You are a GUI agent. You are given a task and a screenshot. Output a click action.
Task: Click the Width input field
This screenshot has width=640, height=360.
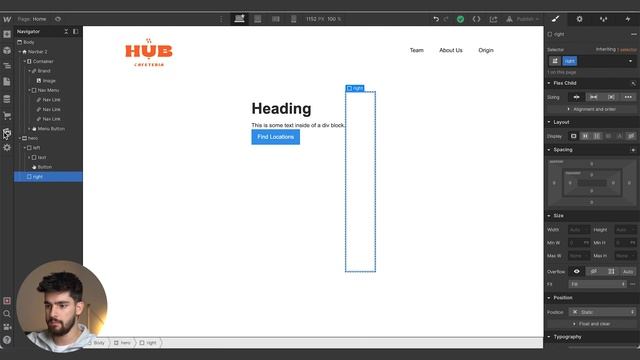tap(579, 230)
